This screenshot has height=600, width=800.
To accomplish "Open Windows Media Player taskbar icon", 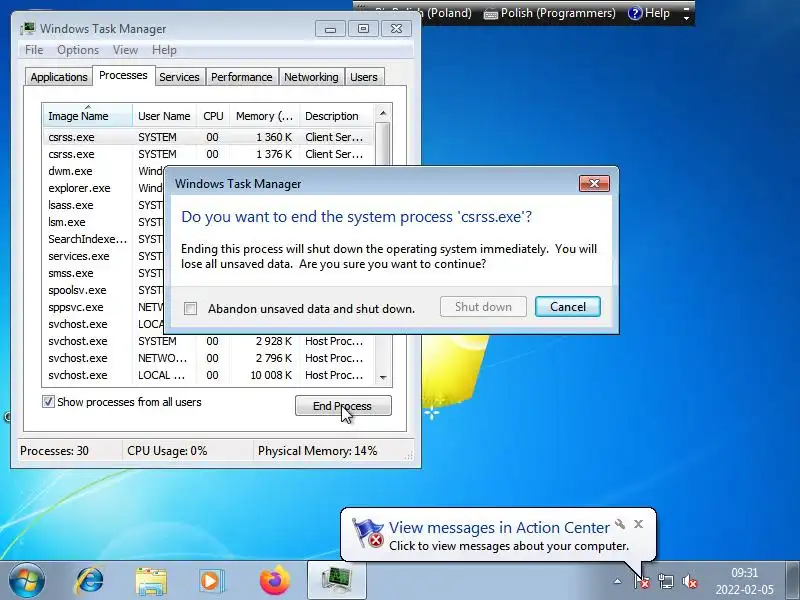I will [210, 581].
